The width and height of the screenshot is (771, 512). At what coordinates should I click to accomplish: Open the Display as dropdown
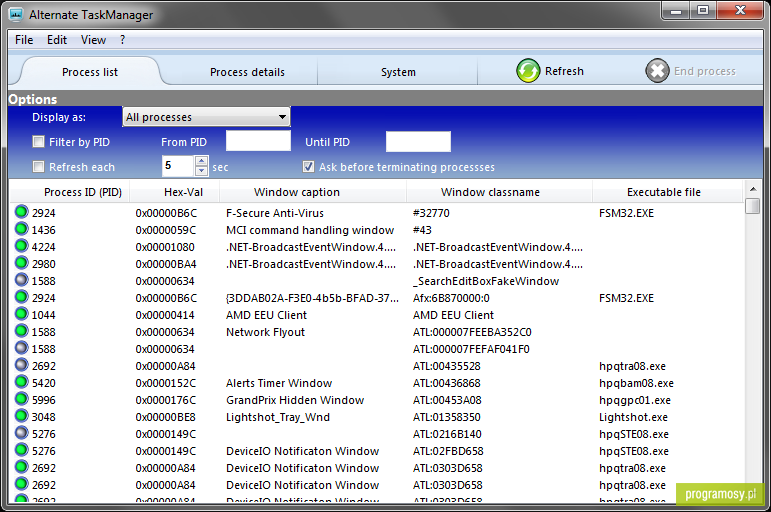tap(206, 117)
